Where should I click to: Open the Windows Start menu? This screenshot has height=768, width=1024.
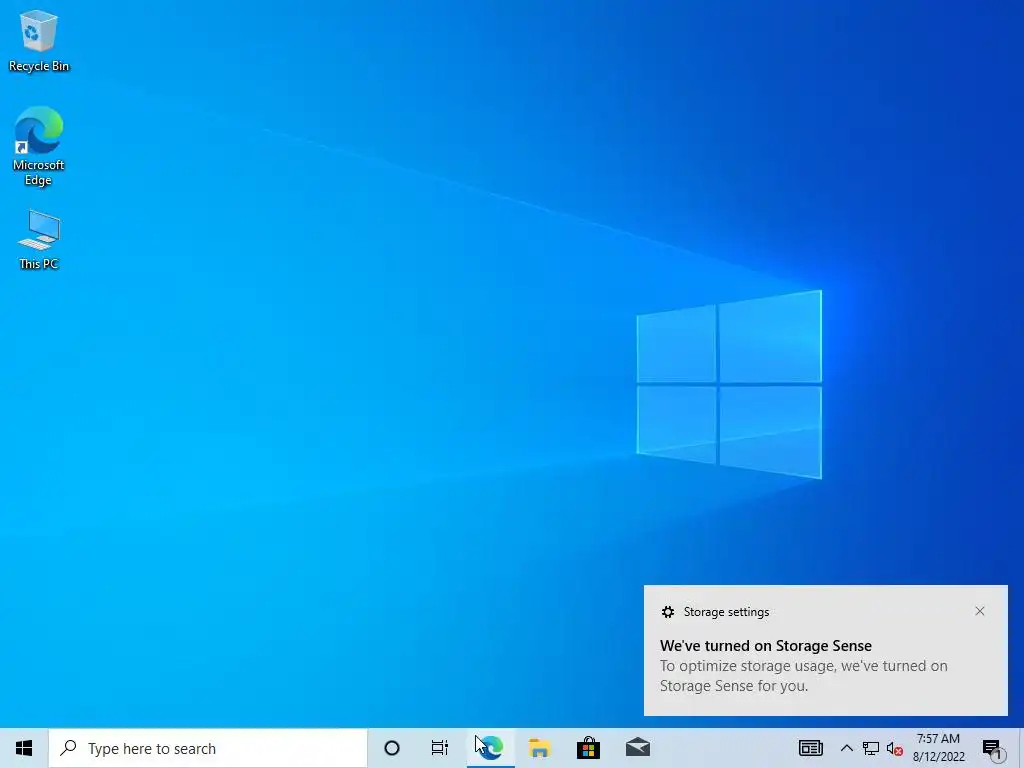[24, 748]
